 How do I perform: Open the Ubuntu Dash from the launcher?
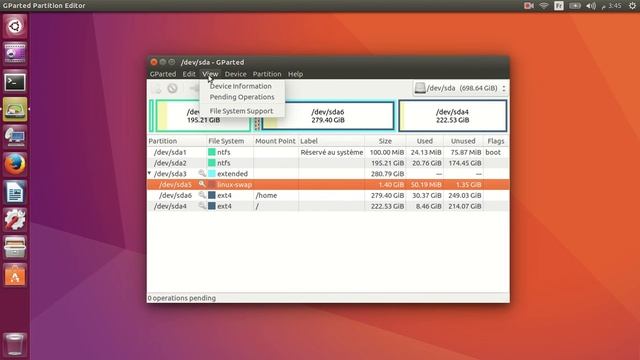pos(15,27)
